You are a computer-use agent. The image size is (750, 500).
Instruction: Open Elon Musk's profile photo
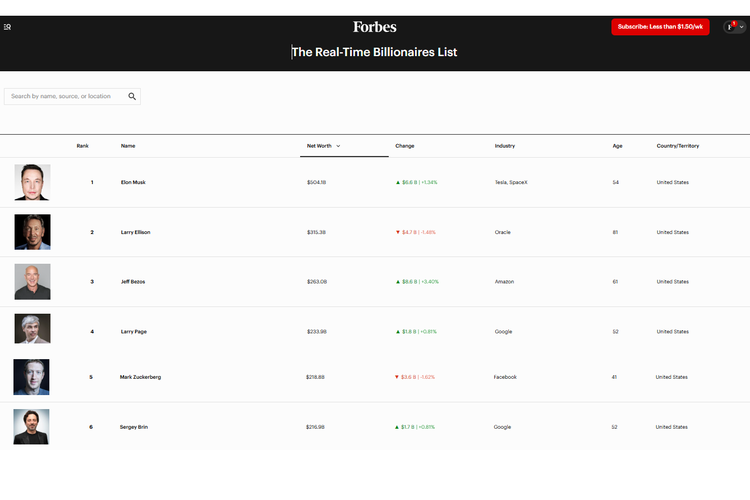(32, 182)
